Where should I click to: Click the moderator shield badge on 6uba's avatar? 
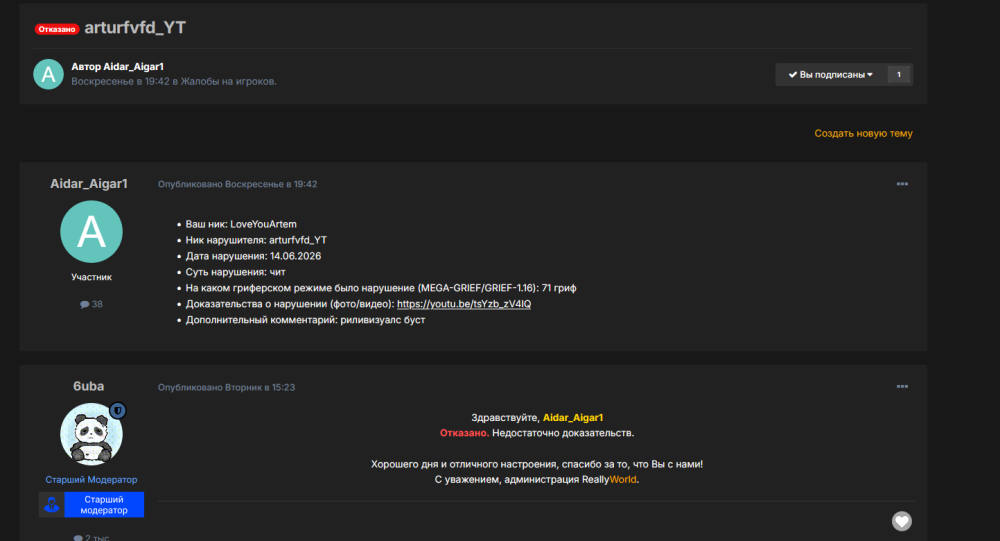click(117, 411)
